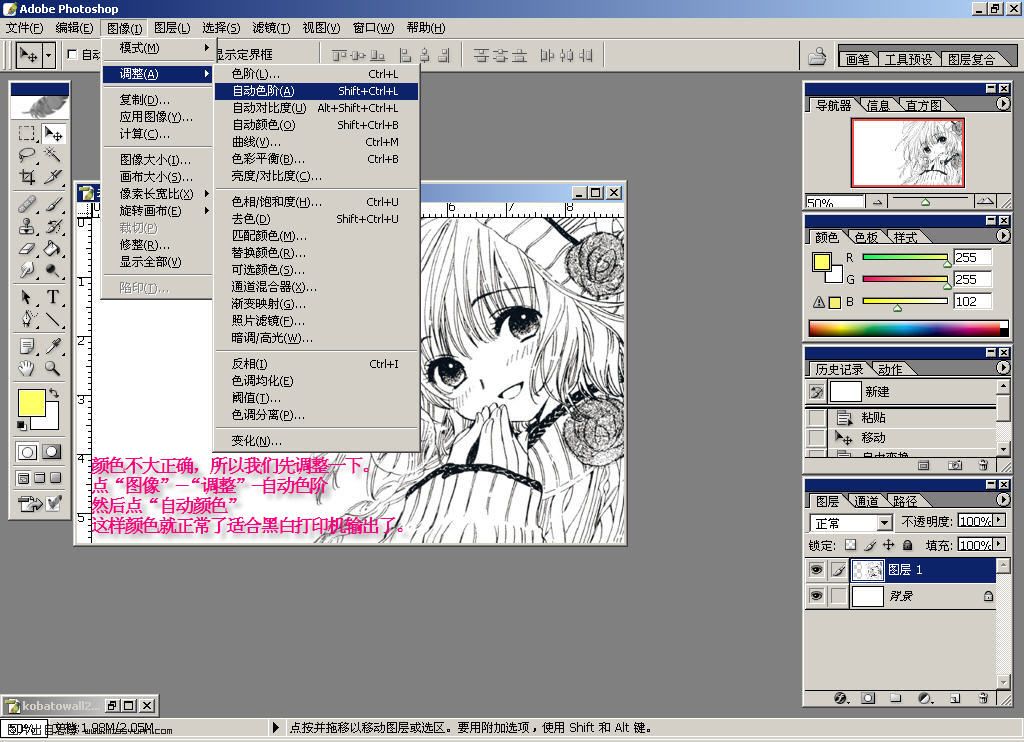Toggle visibility of 背景 layer
This screenshot has height=742, width=1024.
point(816,596)
